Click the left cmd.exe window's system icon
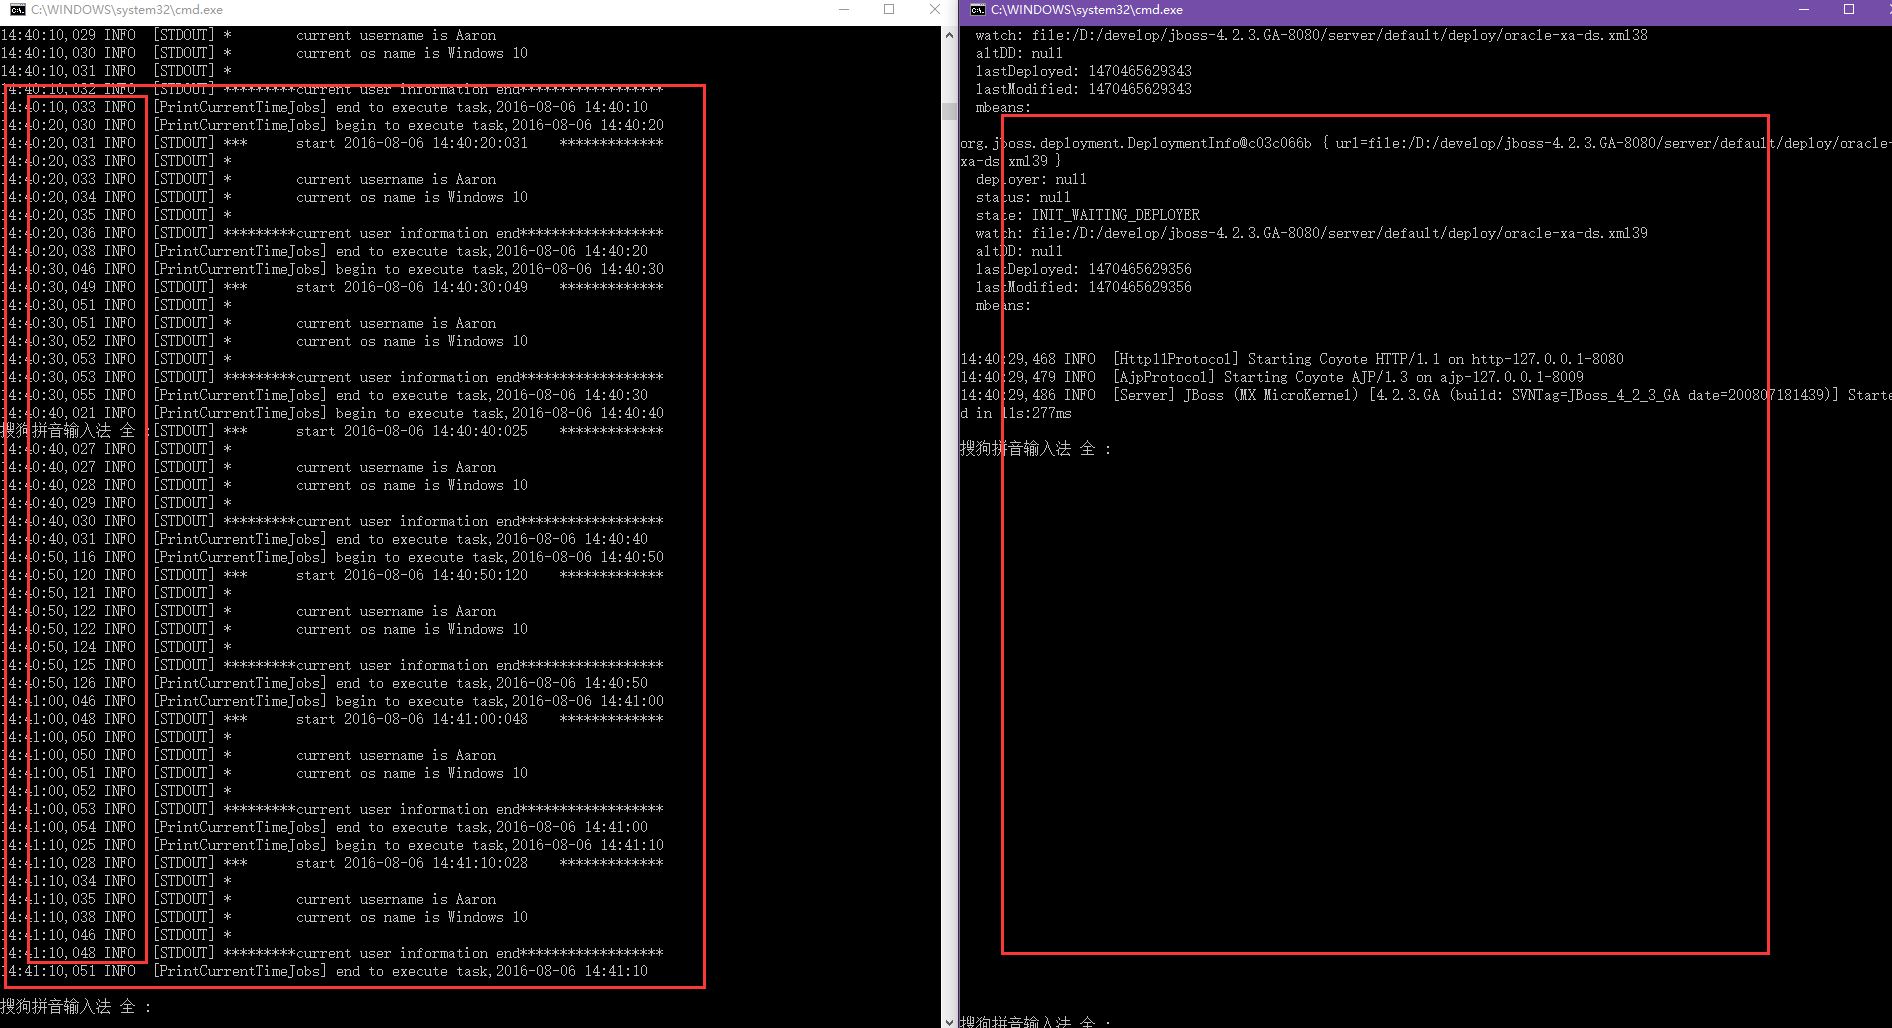The width and height of the screenshot is (1892, 1028). (x=17, y=10)
